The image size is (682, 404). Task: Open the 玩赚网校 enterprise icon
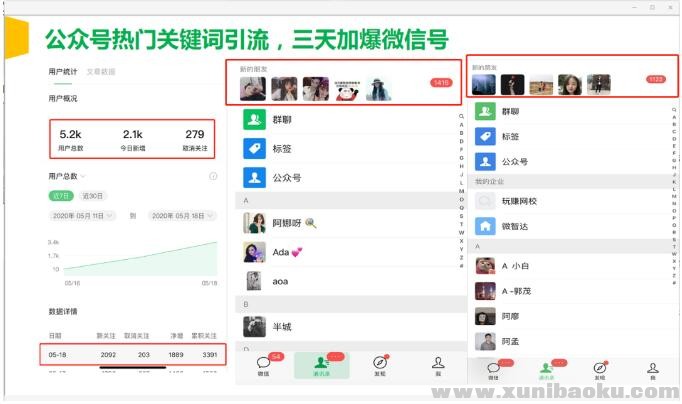point(485,201)
